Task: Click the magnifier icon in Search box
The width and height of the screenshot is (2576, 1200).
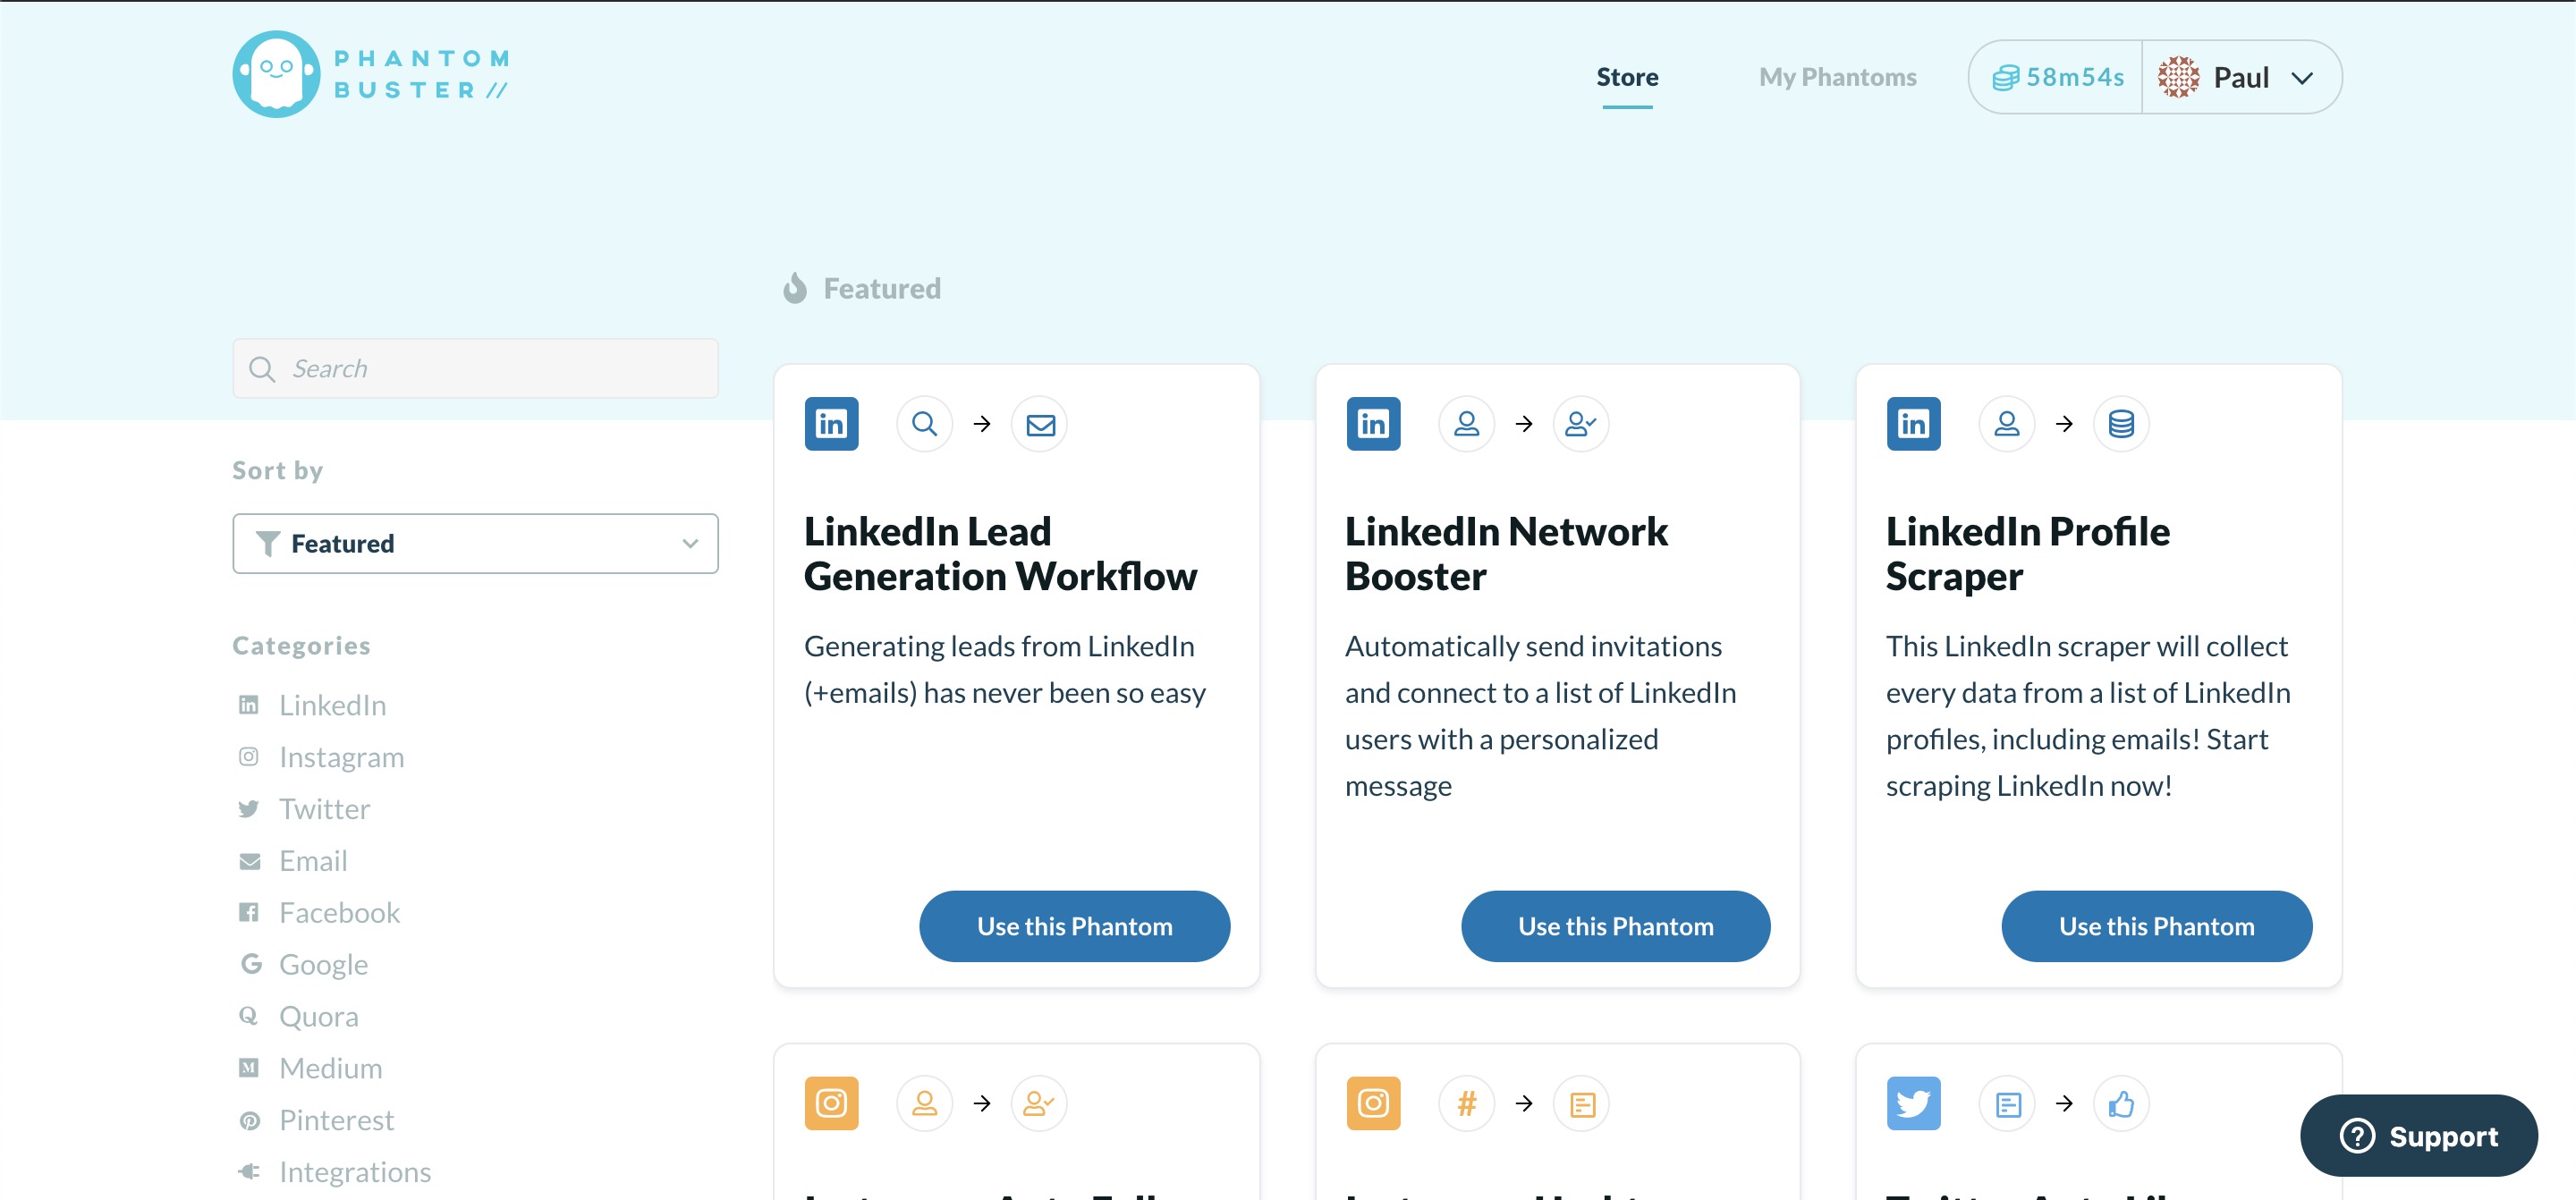Action: [x=262, y=369]
